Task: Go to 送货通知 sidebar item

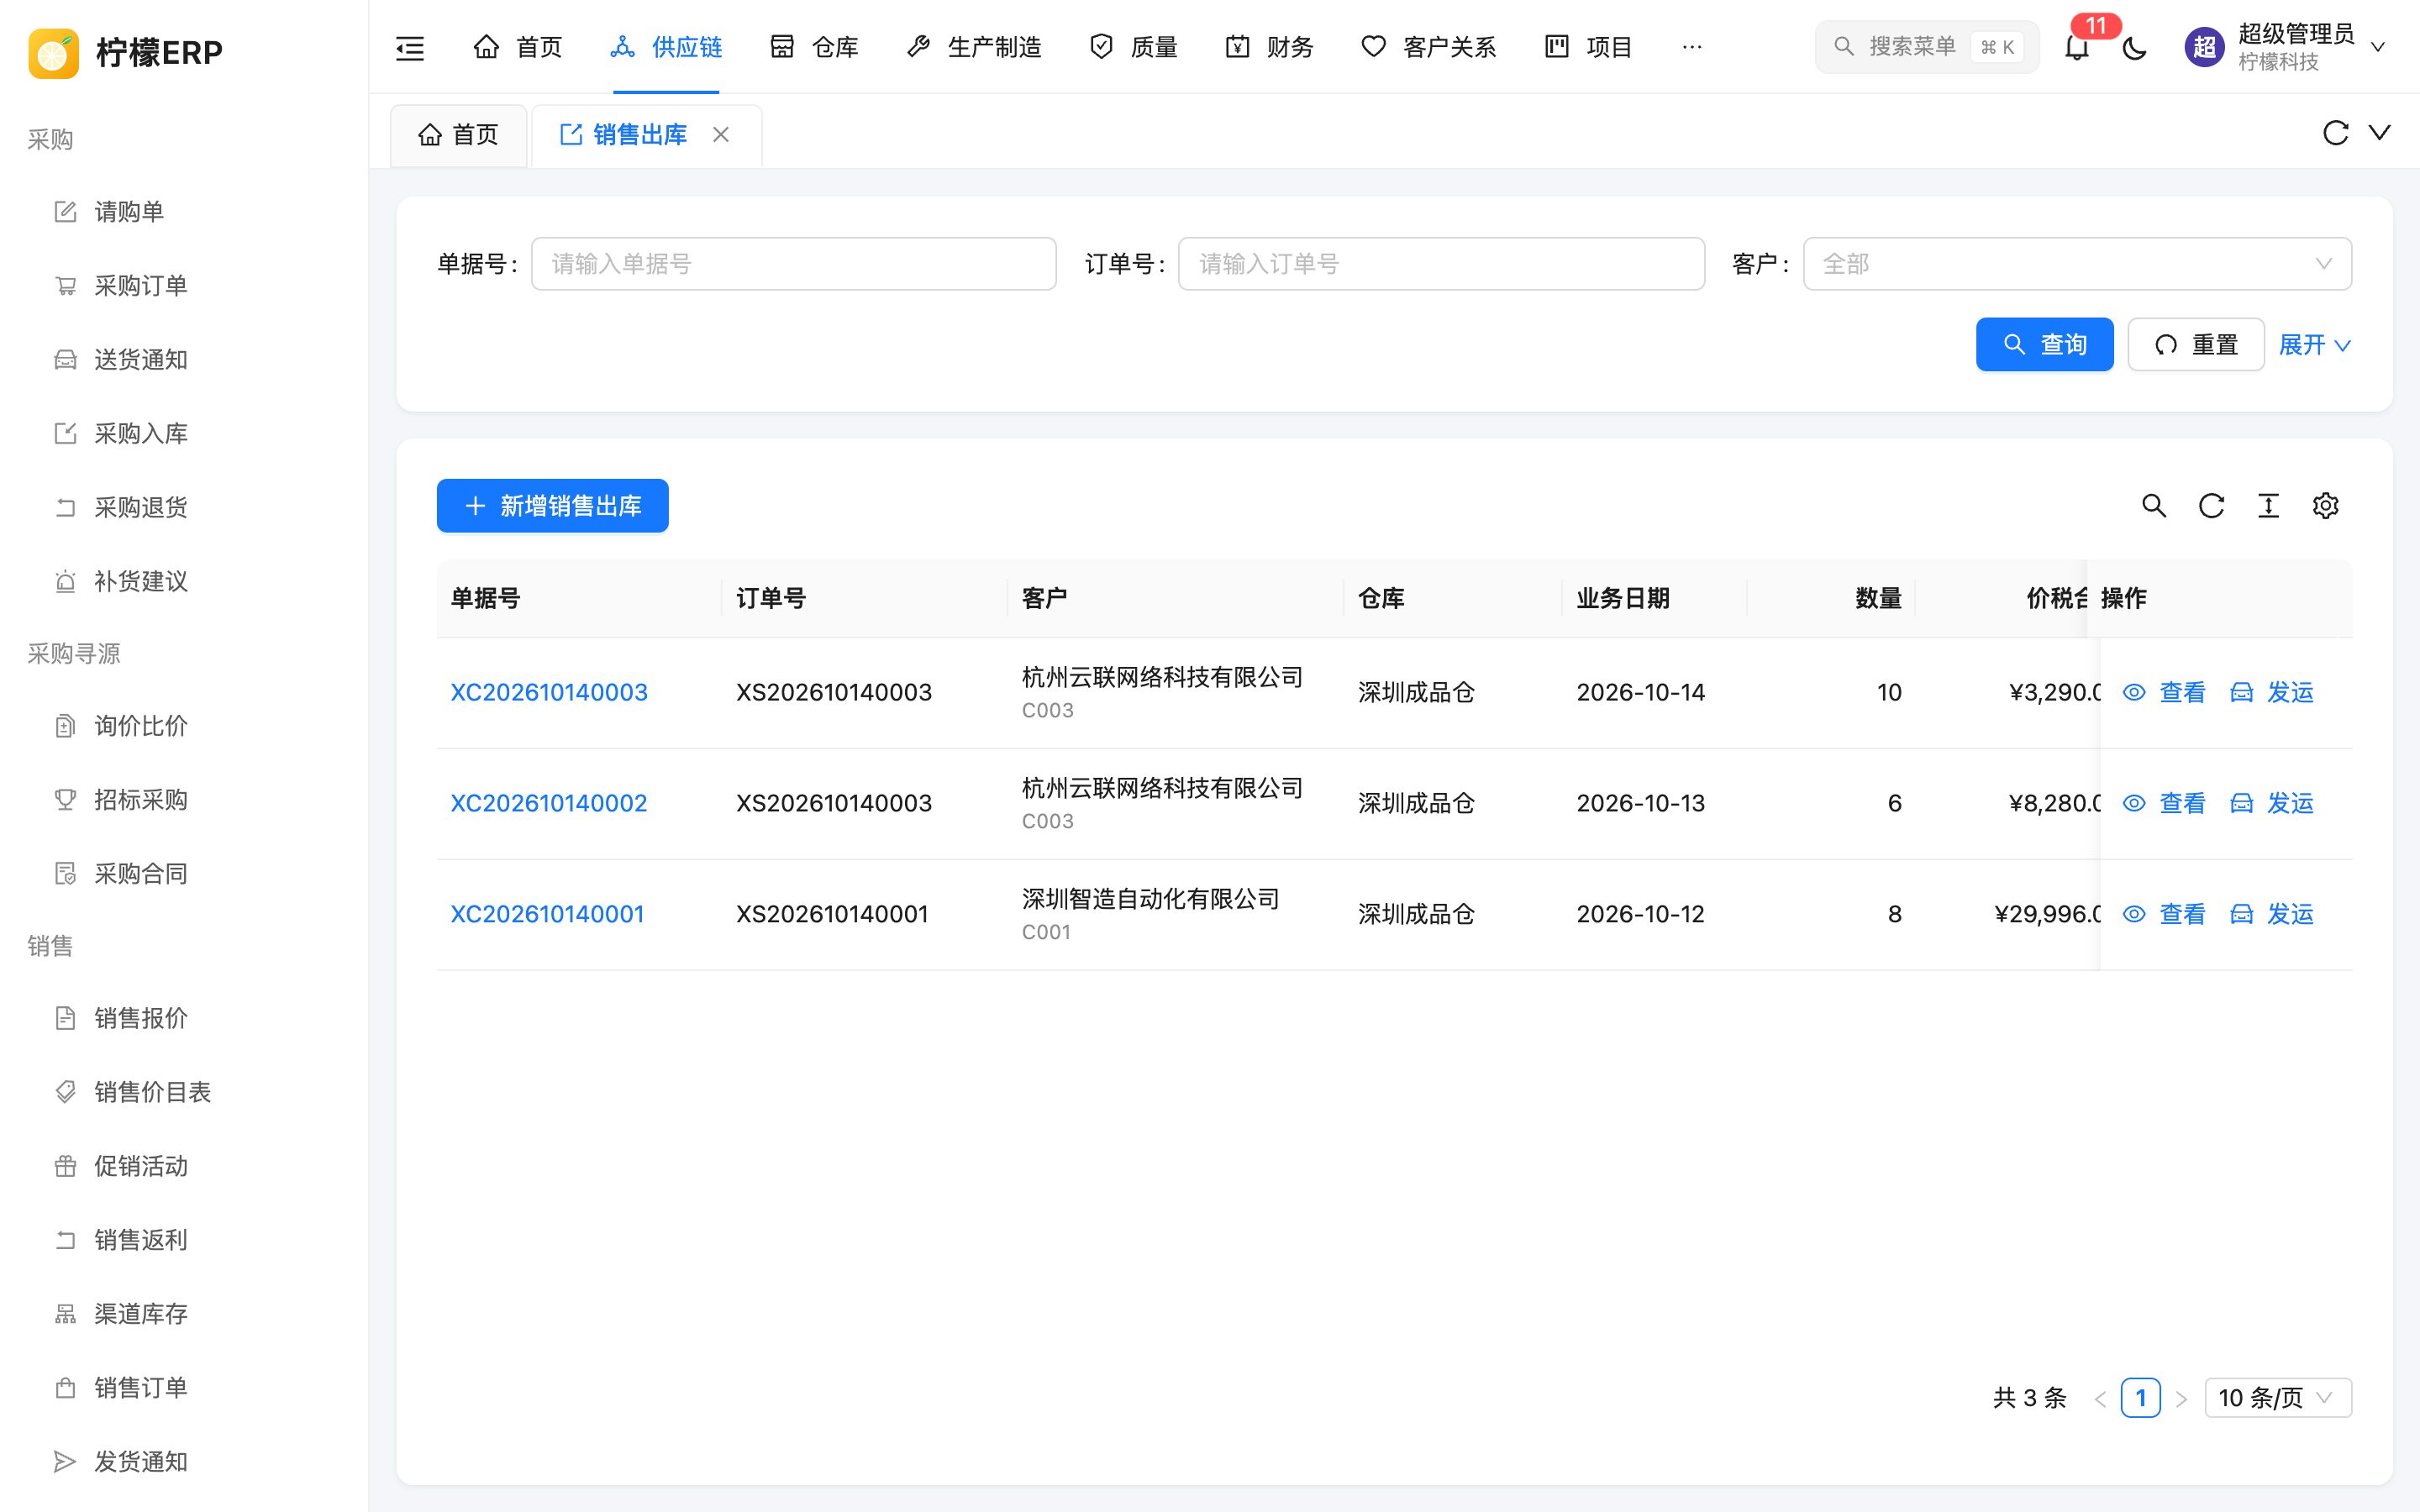Action: [184, 360]
